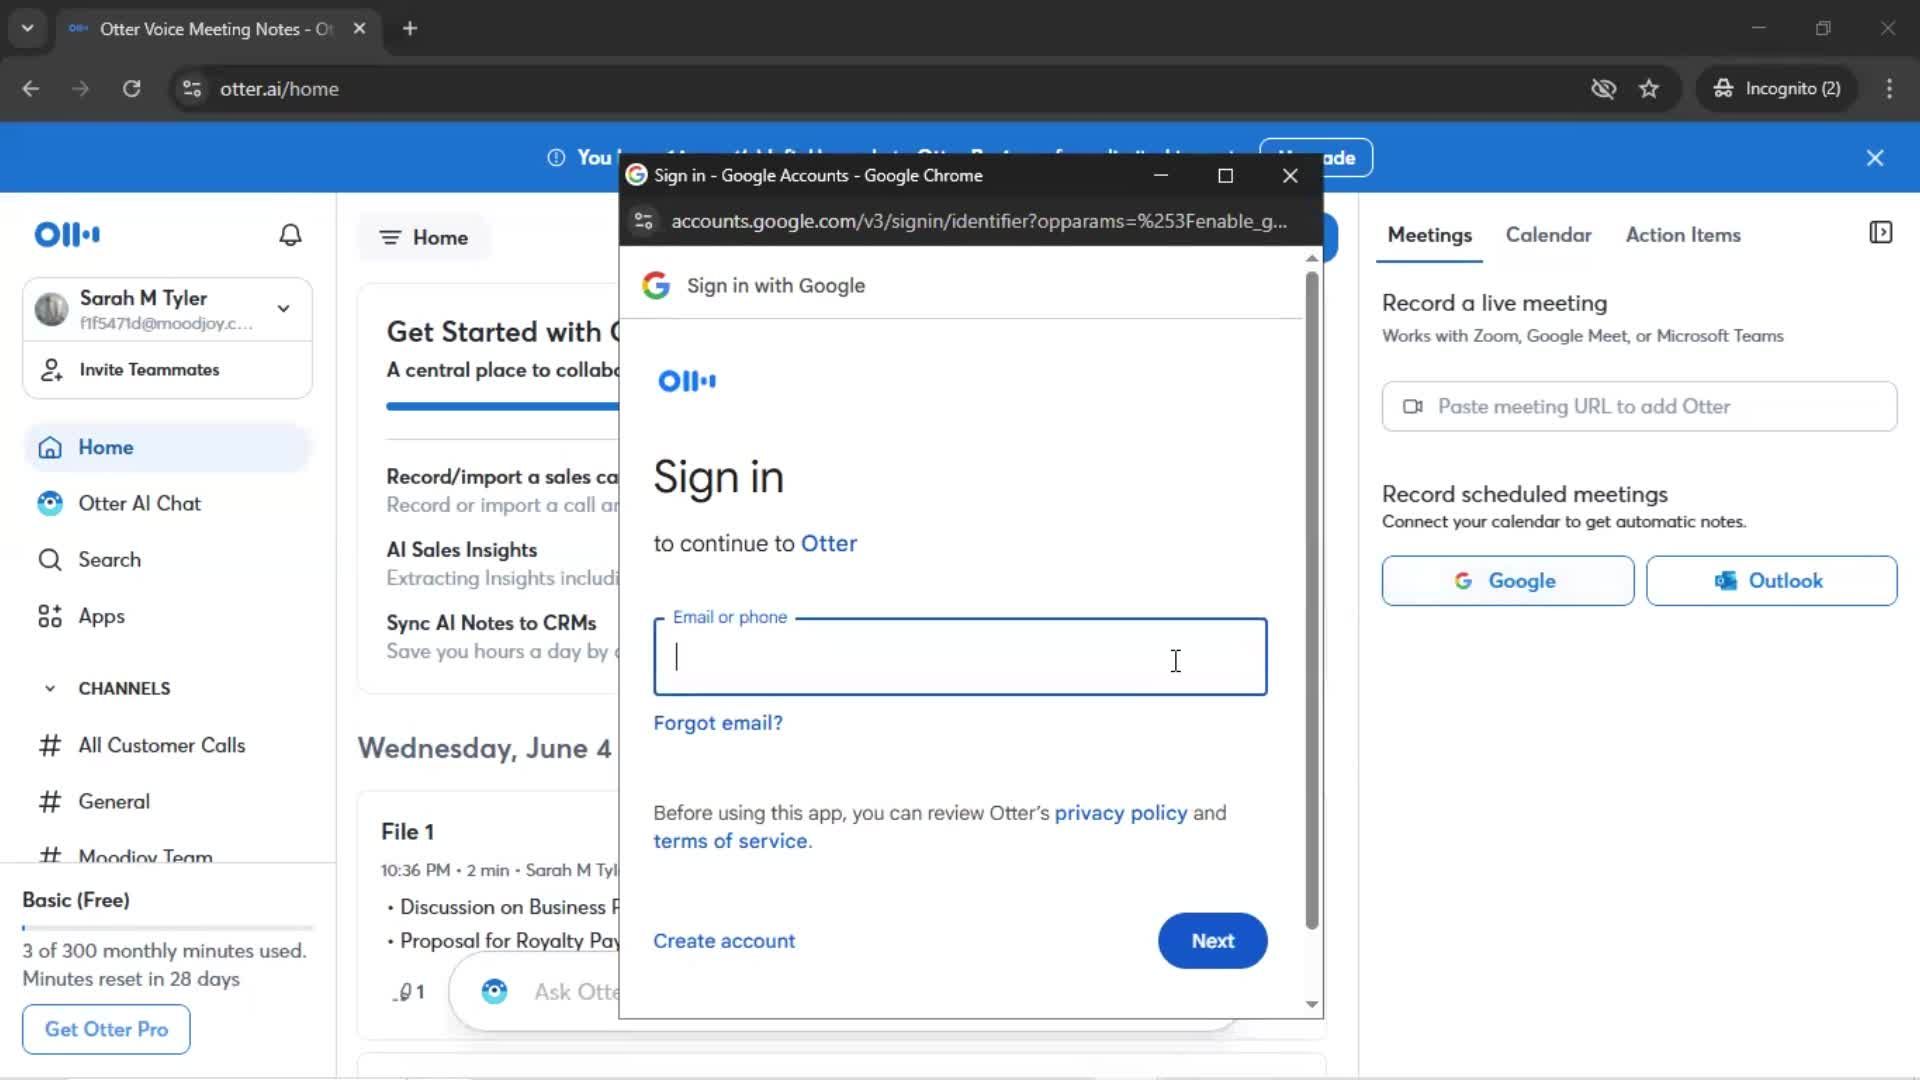Click the Otter logo in the sidebar
1920x1080 pixels.
point(67,235)
